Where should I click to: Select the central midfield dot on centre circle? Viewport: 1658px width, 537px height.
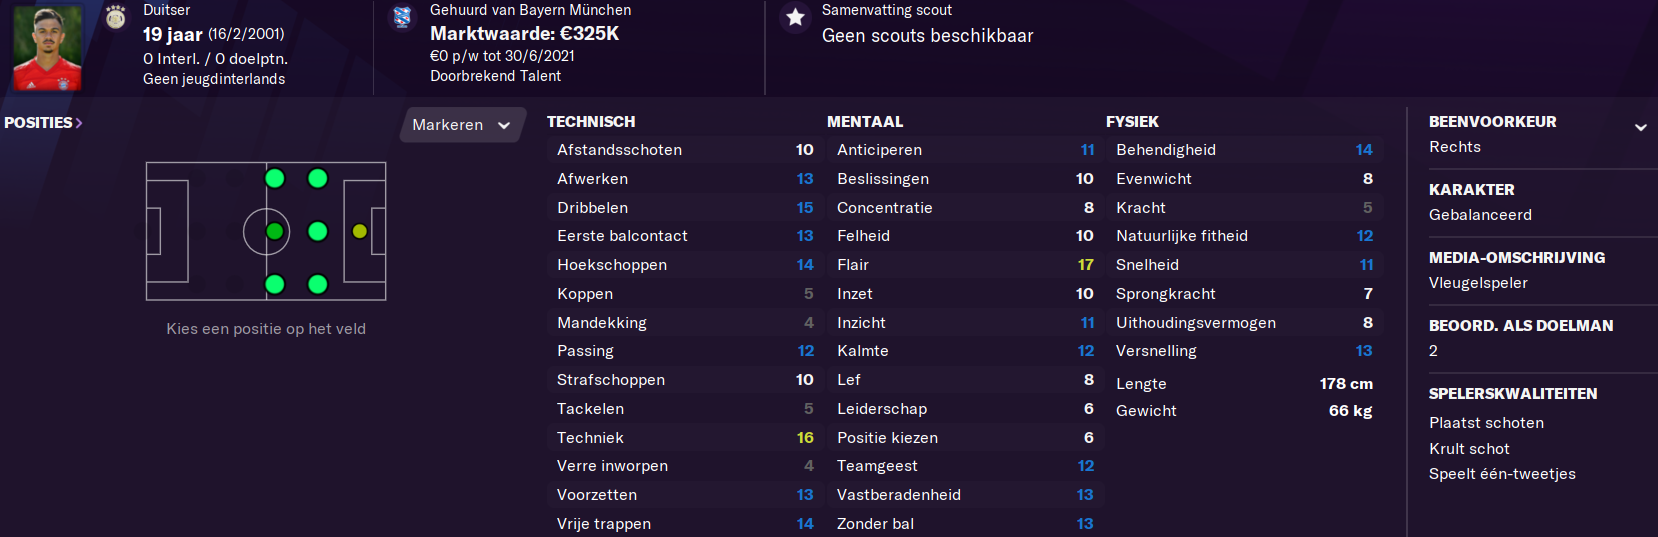(x=275, y=231)
